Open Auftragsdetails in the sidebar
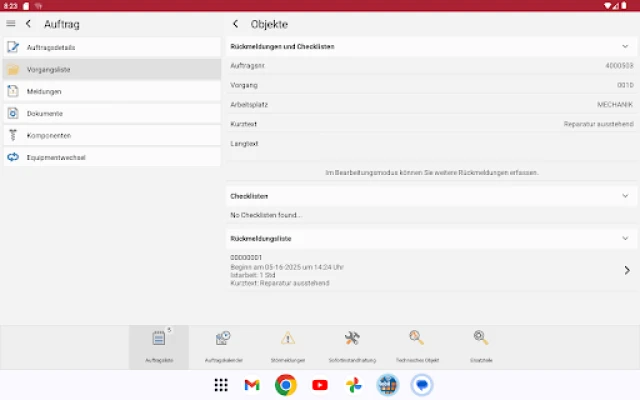640x400 pixels. tap(110, 47)
